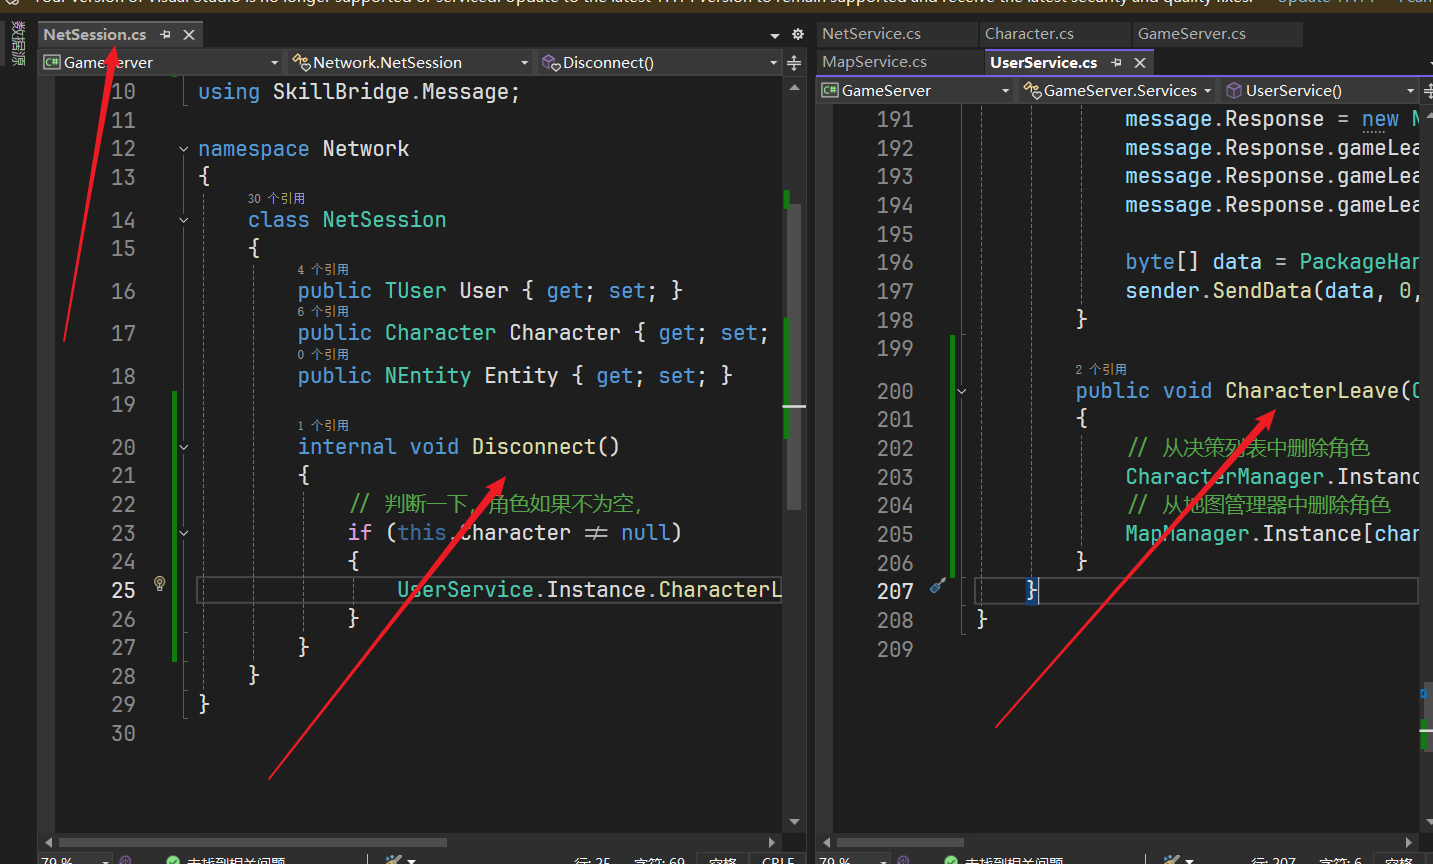
Task: Collapse the namespace Network block
Action: [184, 149]
